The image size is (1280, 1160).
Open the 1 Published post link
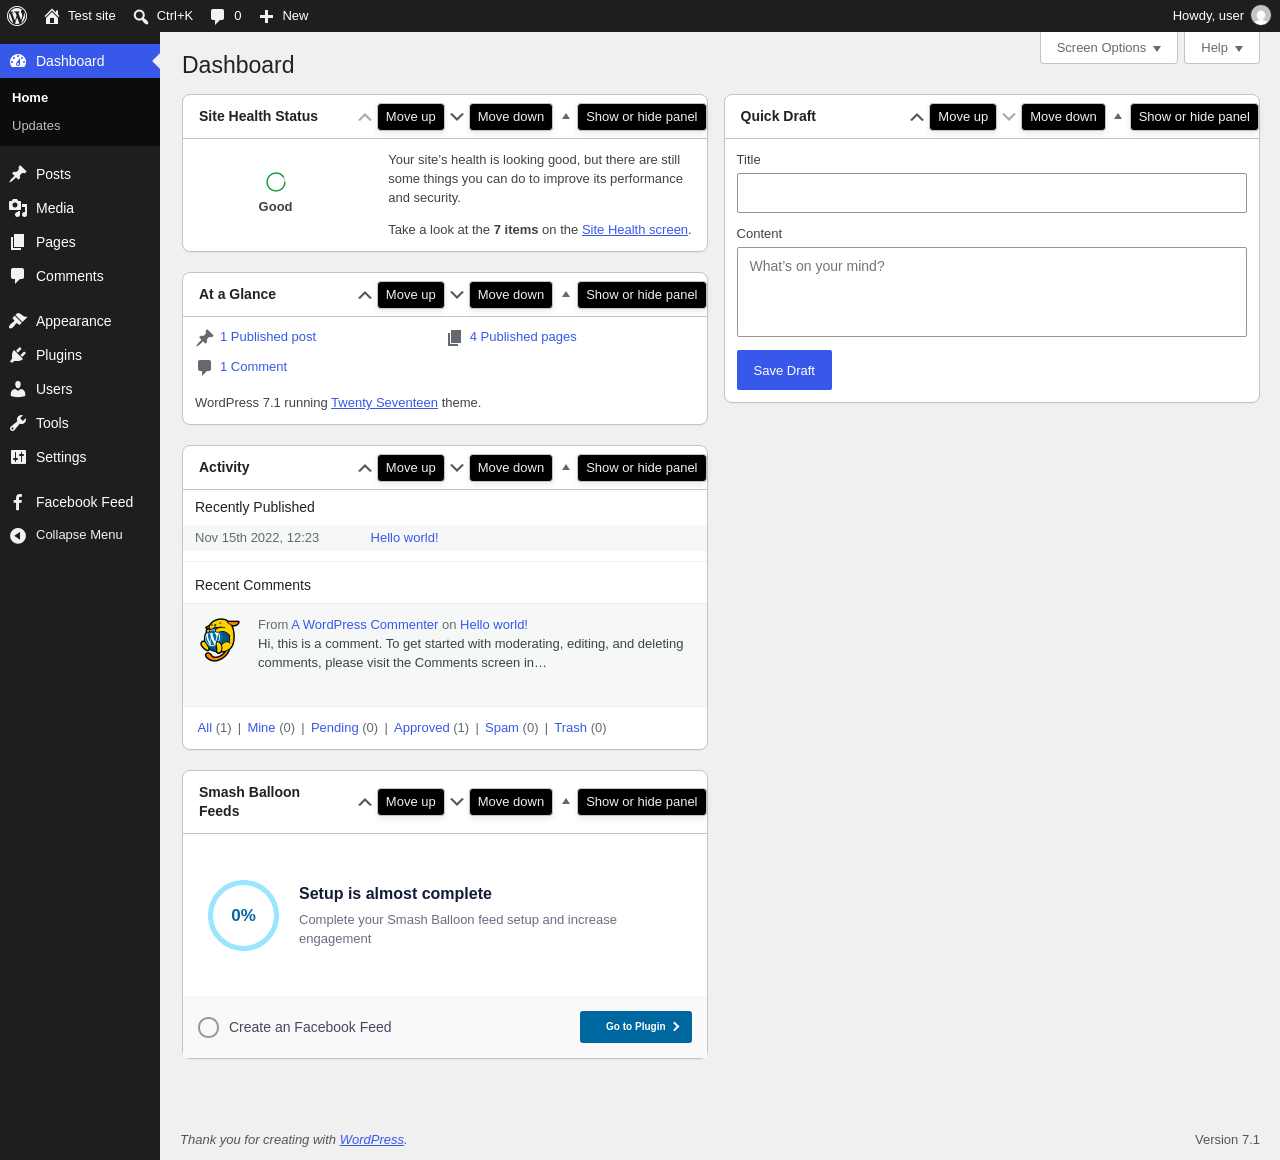268,337
